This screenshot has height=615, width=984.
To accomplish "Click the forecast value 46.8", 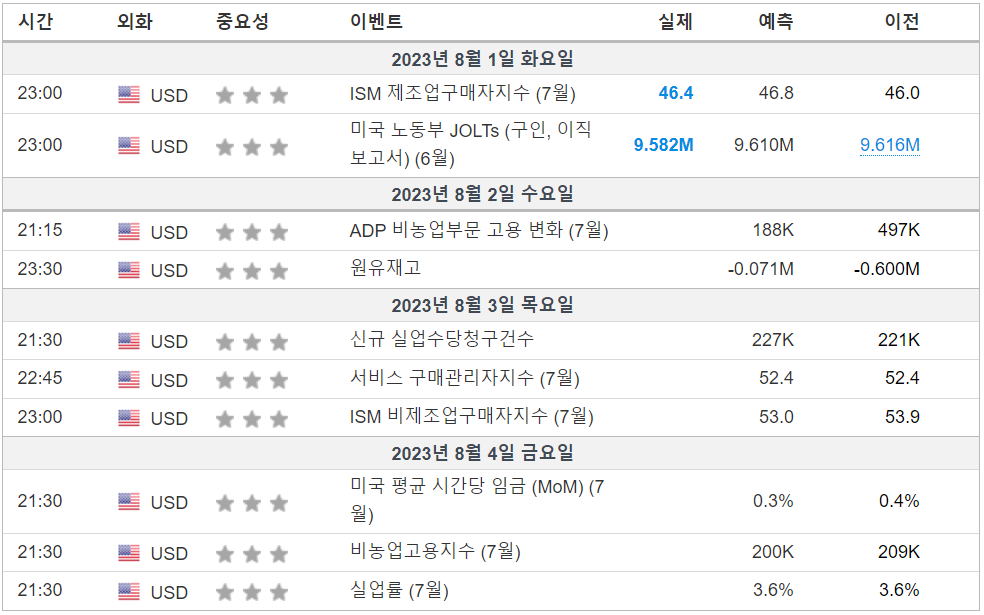I will (x=776, y=93).
